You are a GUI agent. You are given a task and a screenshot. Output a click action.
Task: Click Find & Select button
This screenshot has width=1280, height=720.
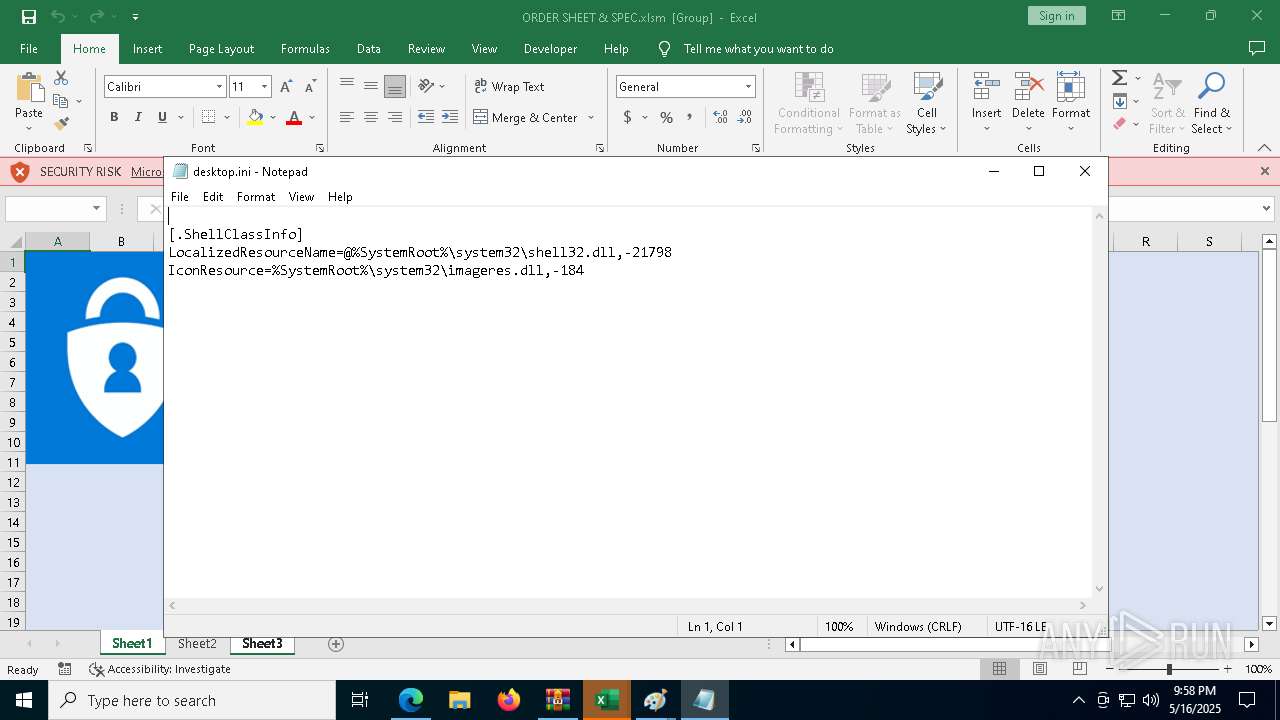pyautogui.click(x=1212, y=103)
